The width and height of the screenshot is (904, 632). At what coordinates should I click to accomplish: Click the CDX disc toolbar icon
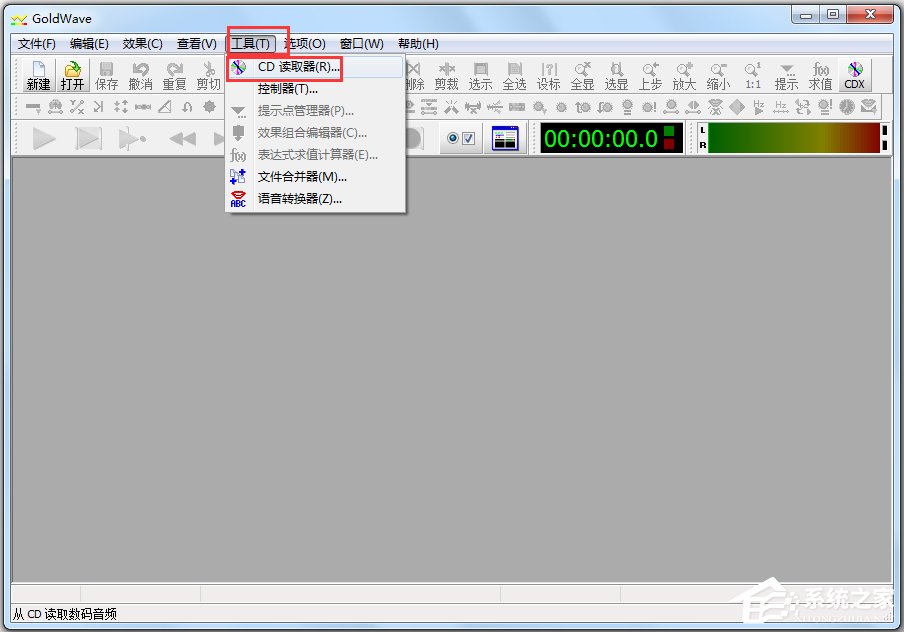pos(855,76)
